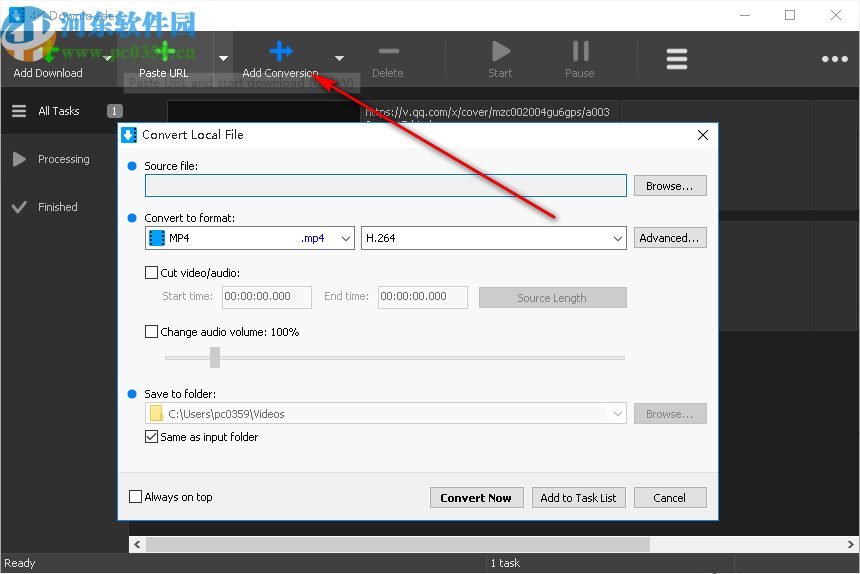The width and height of the screenshot is (860, 574).
Task: Click the horizontal scrollbar thumb
Action: click(398, 544)
